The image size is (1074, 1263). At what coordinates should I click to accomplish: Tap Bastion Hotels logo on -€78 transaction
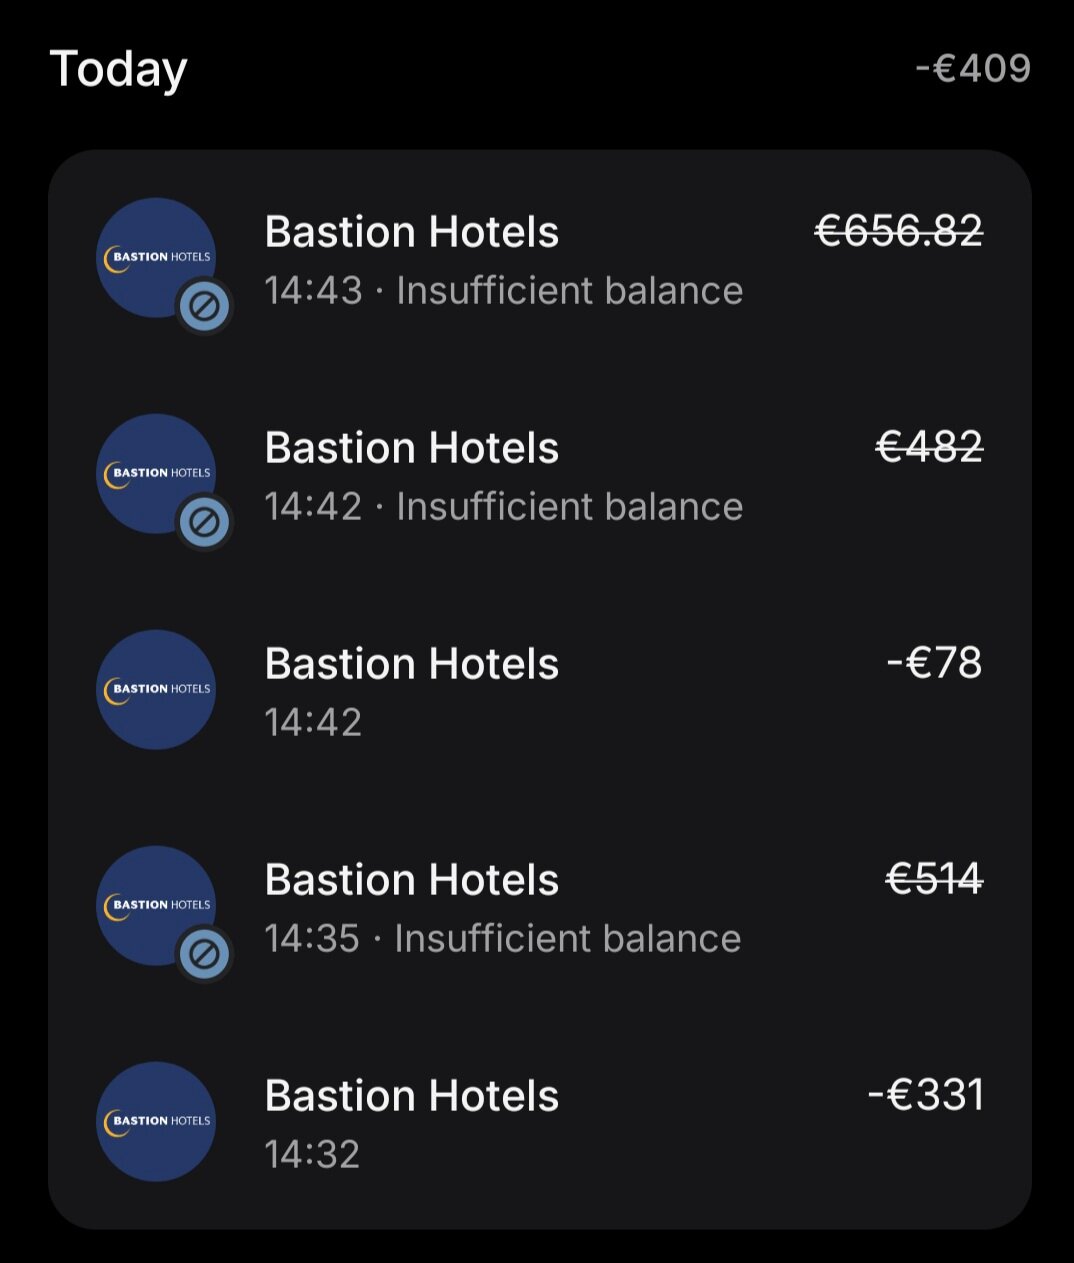[x=156, y=689]
